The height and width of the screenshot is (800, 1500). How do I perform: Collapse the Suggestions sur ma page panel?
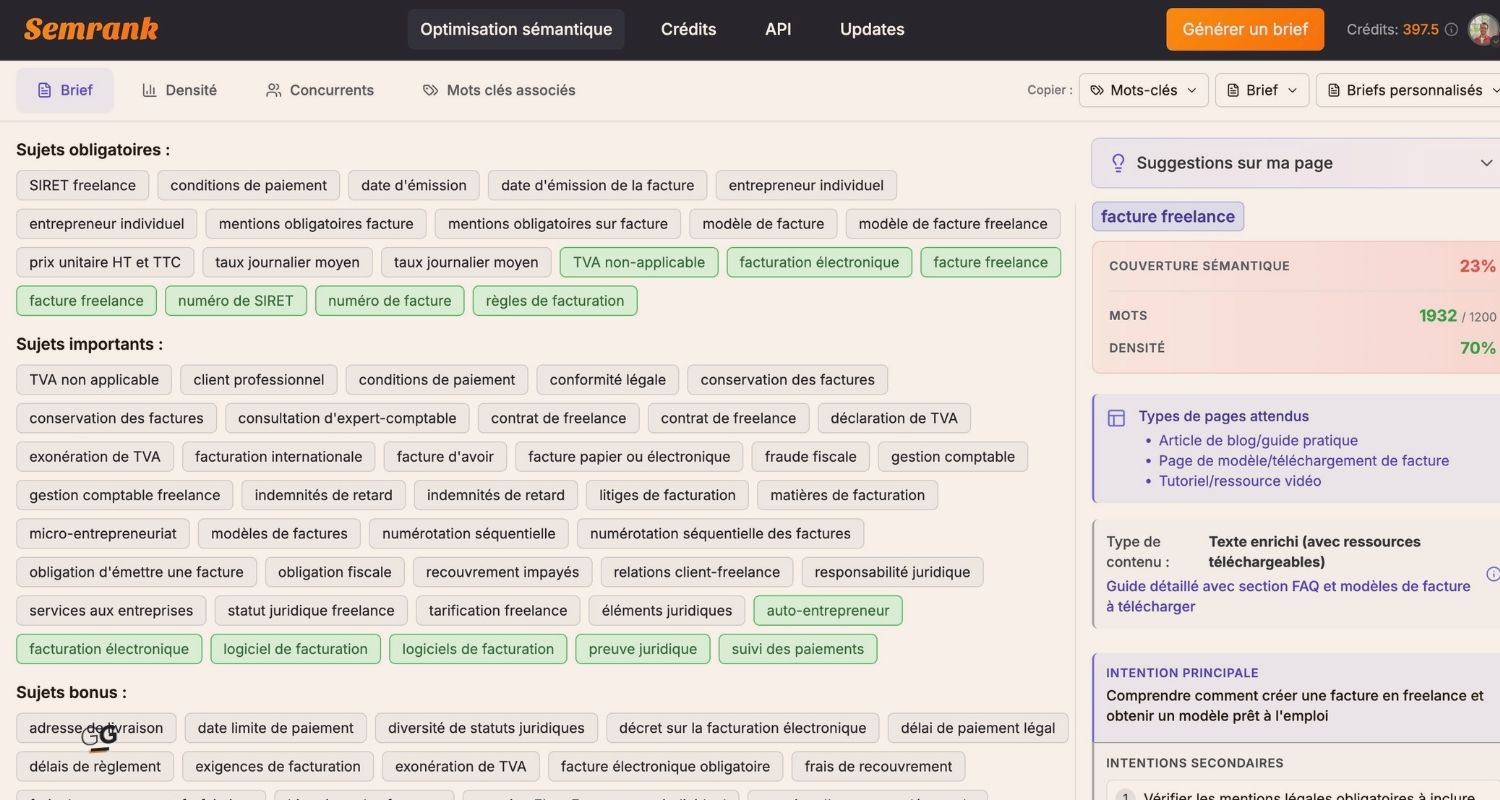tap(1487, 162)
